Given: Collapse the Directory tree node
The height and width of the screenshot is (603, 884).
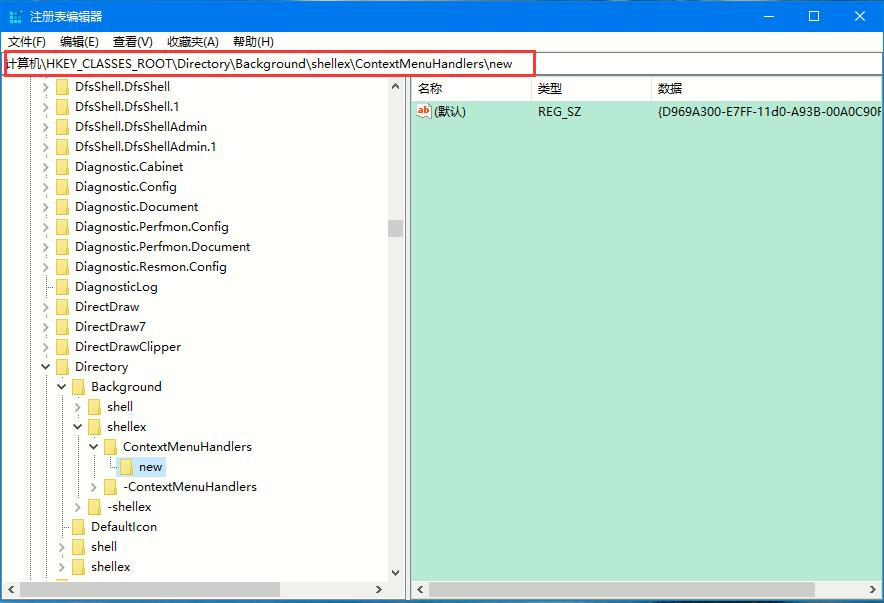Looking at the screenshot, I should click(46, 366).
